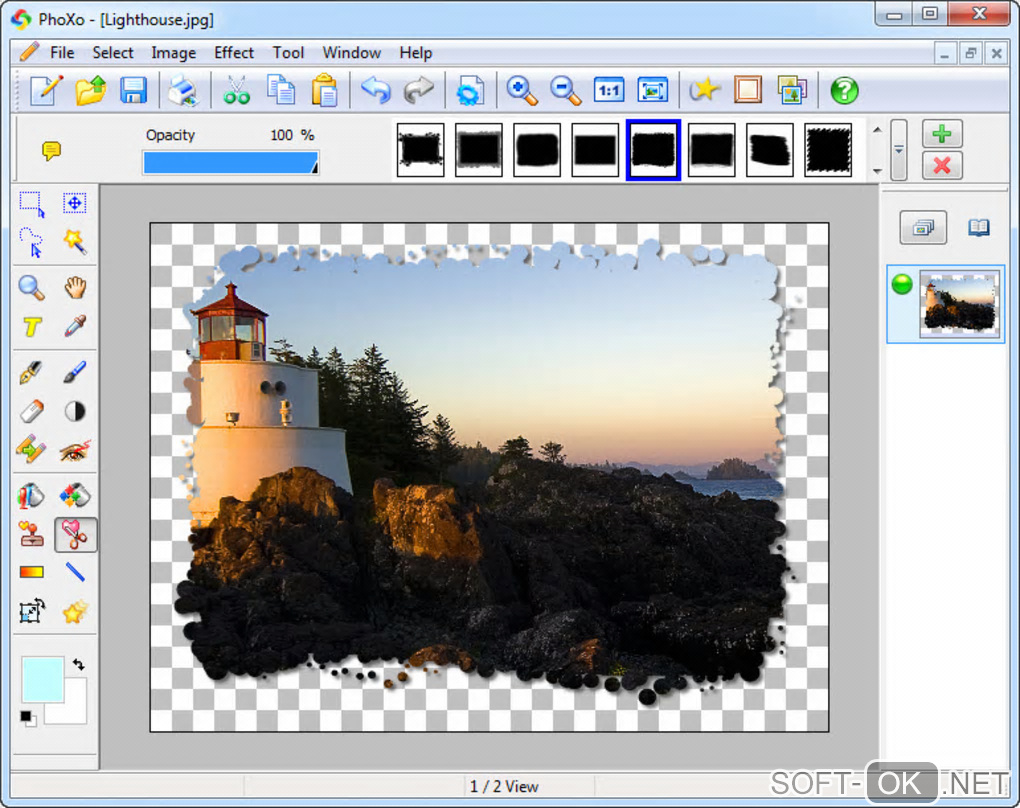Pick the Eyedropper color picker tool
The image size is (1020, 808).
pyautogui.click(x=75, y=326)
